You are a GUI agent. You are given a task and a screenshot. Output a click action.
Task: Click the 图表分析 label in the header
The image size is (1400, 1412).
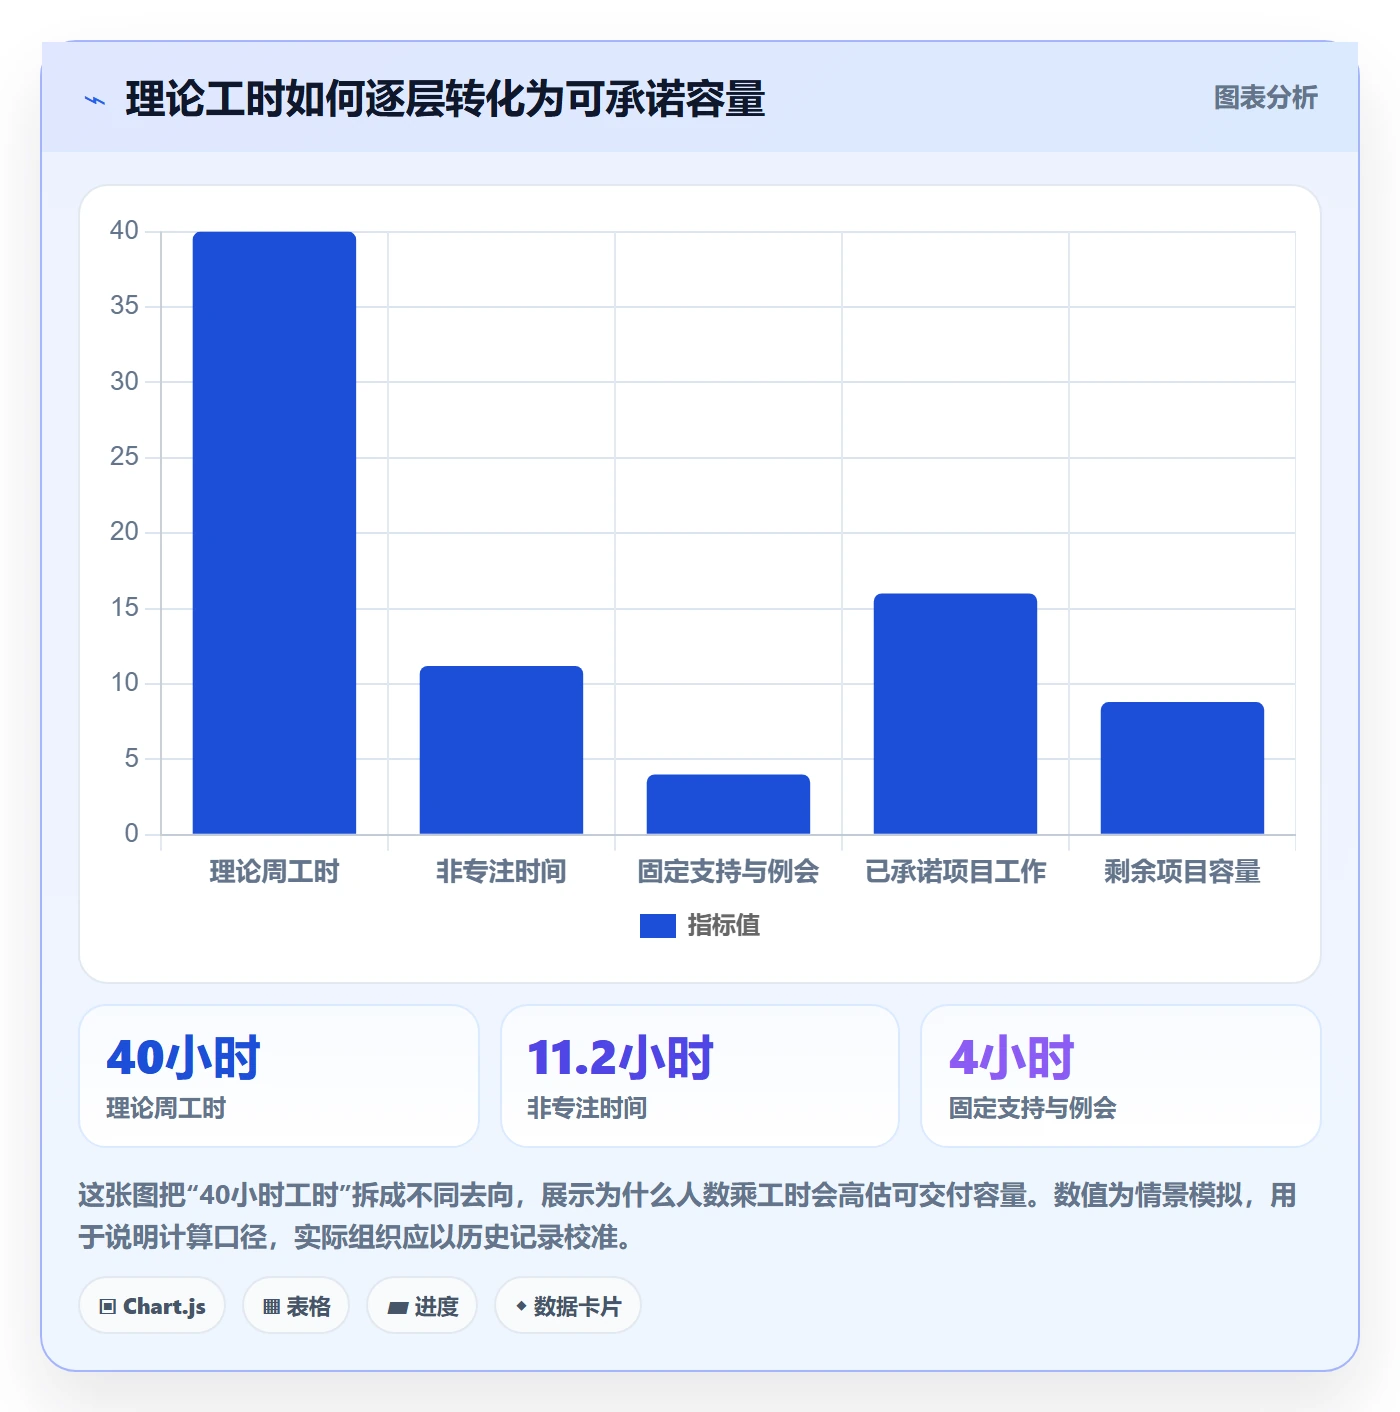click(x=1265, y=98)
